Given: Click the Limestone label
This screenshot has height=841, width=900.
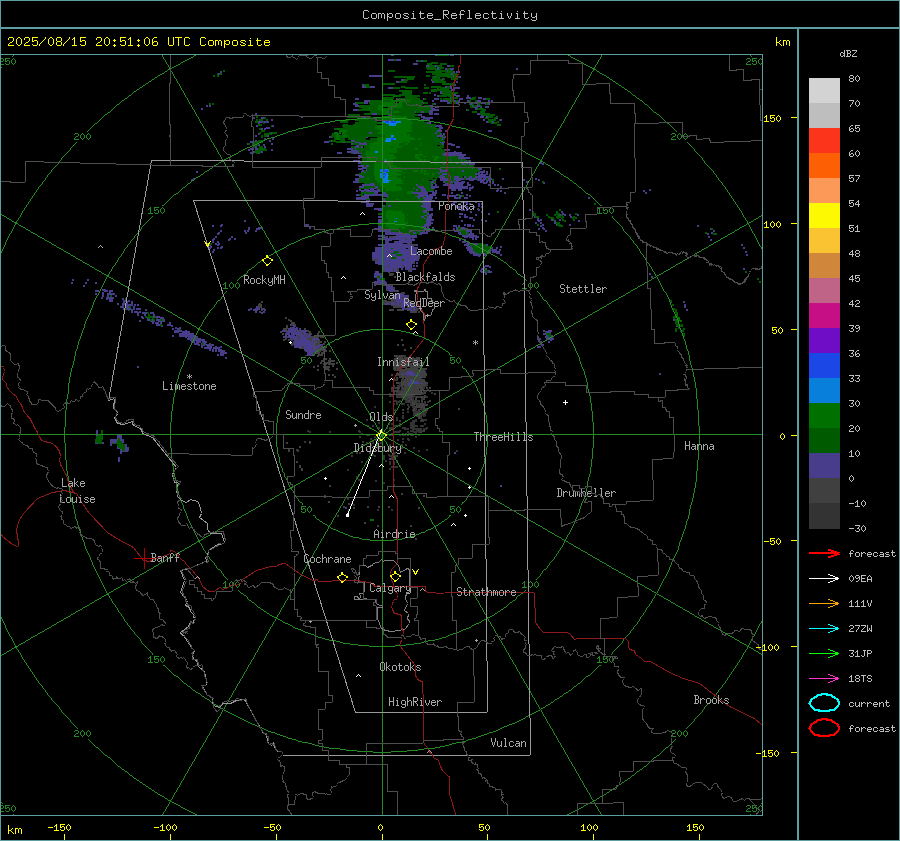Looking at the screenshot, I should coord(189,386).
